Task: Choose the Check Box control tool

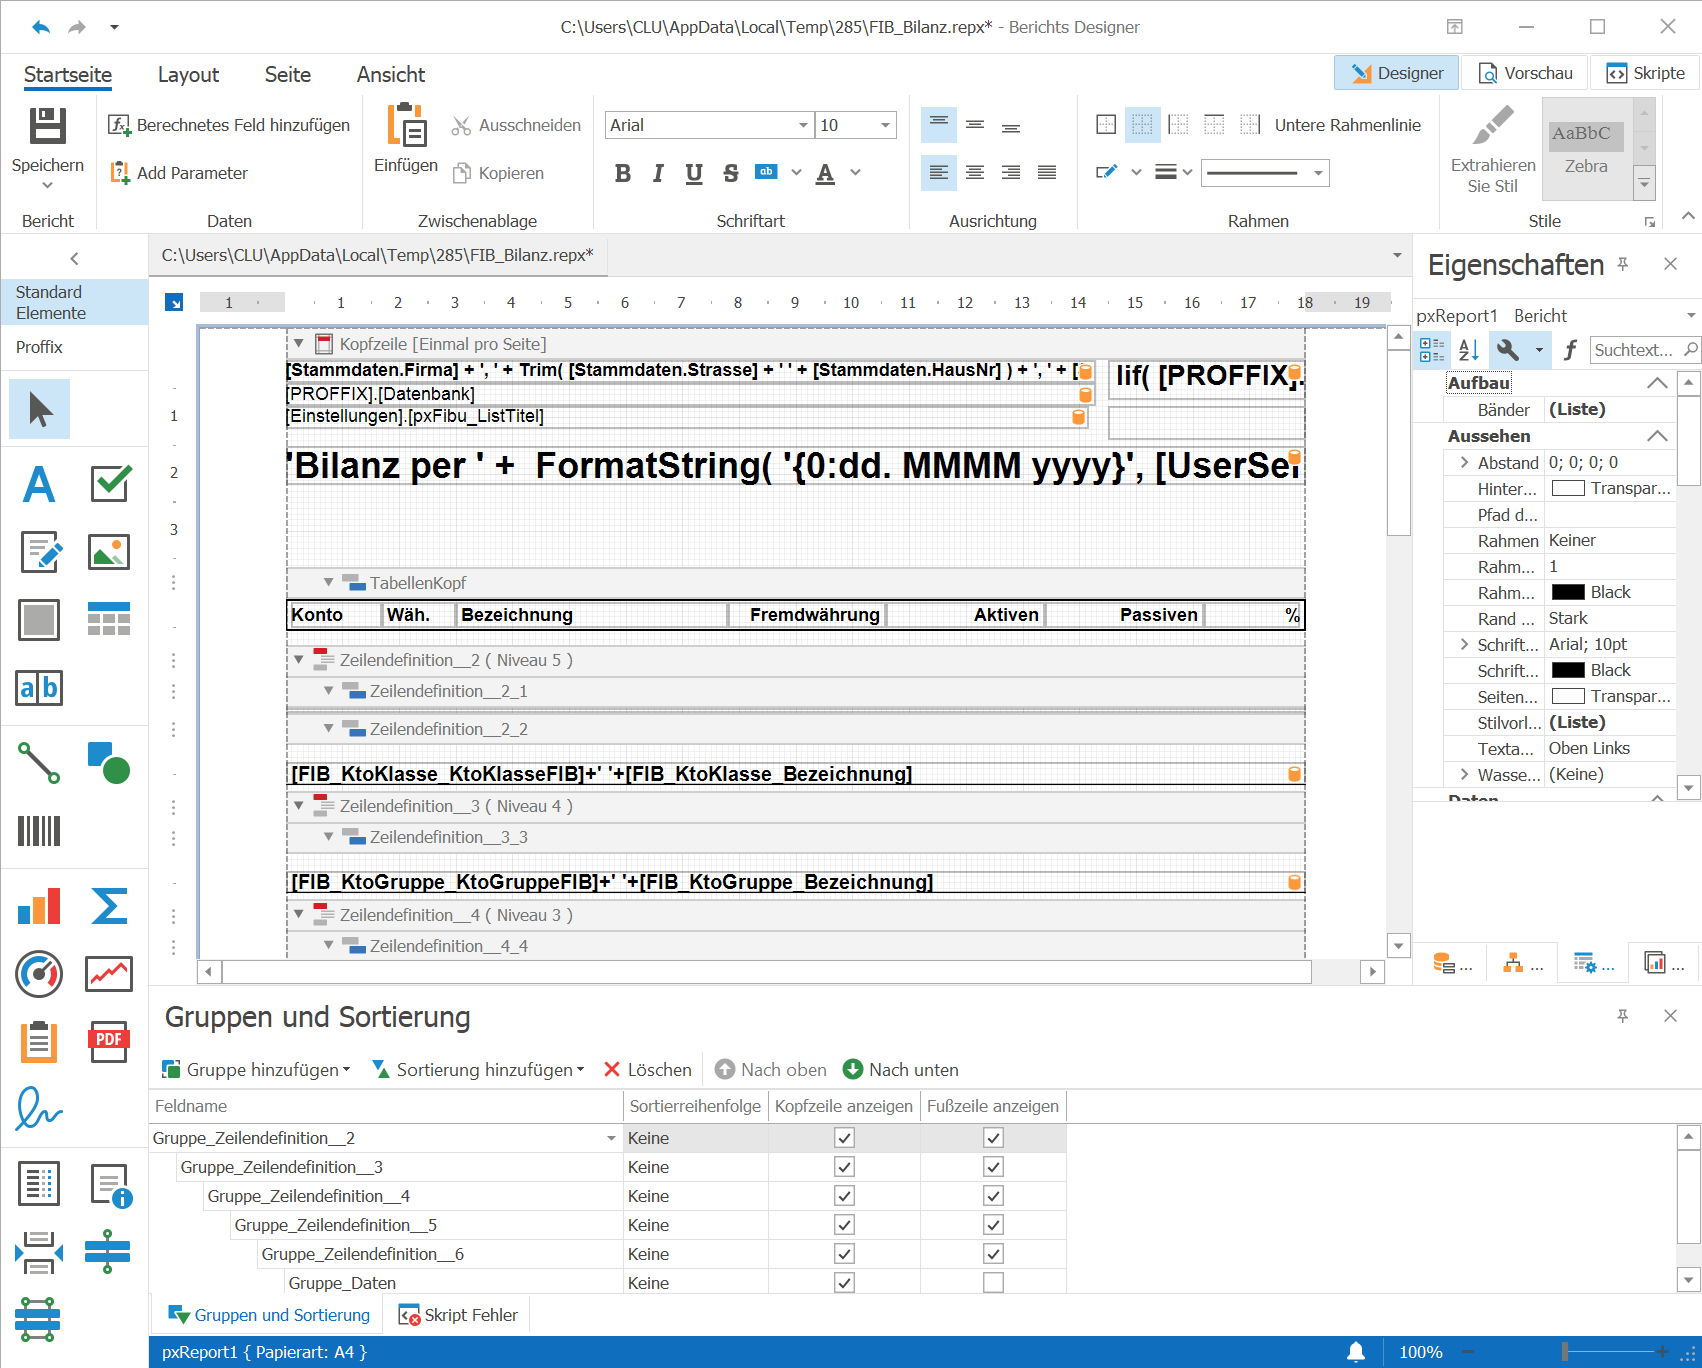Action: pyautogui.click(x=109, y=484)
